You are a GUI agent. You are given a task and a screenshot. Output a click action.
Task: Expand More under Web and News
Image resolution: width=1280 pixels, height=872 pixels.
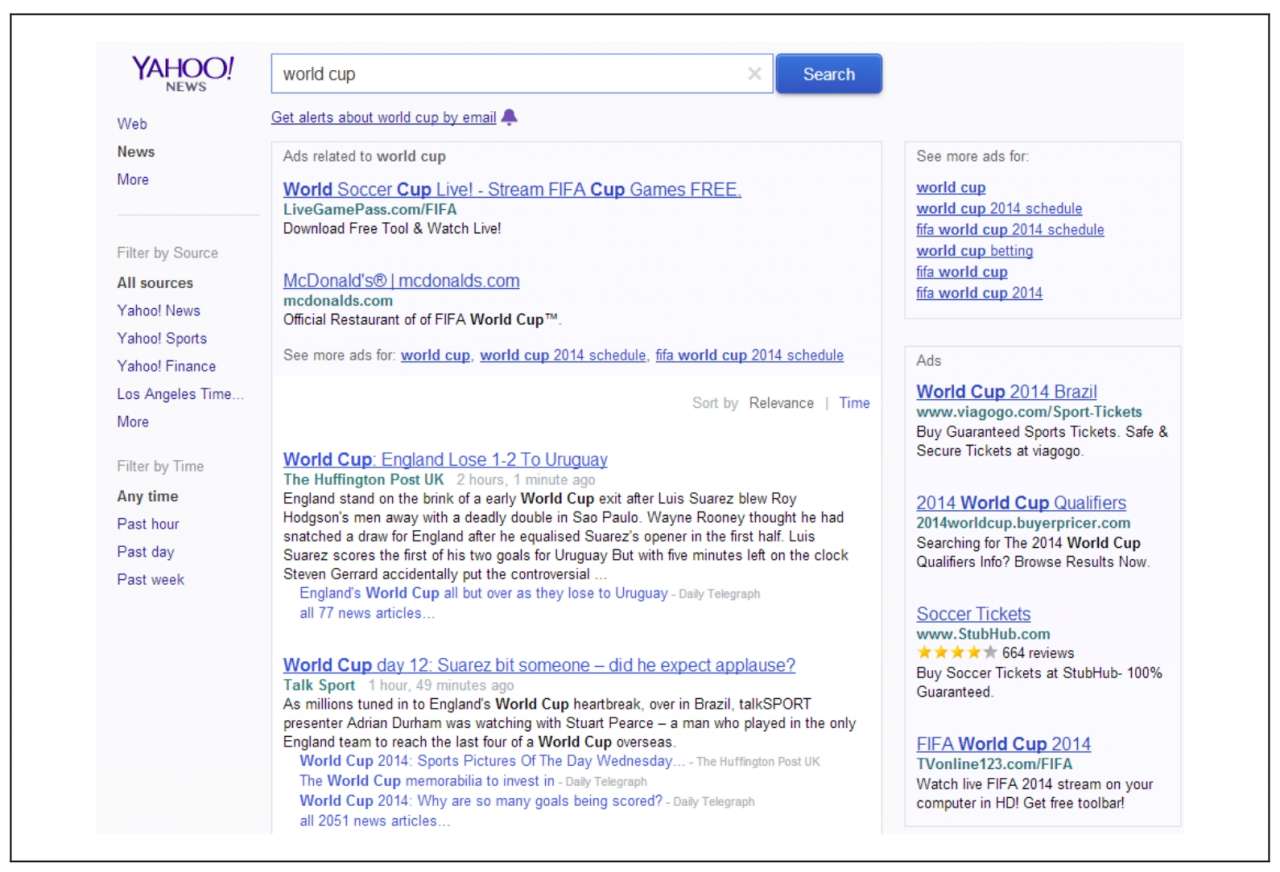point(133,179)
